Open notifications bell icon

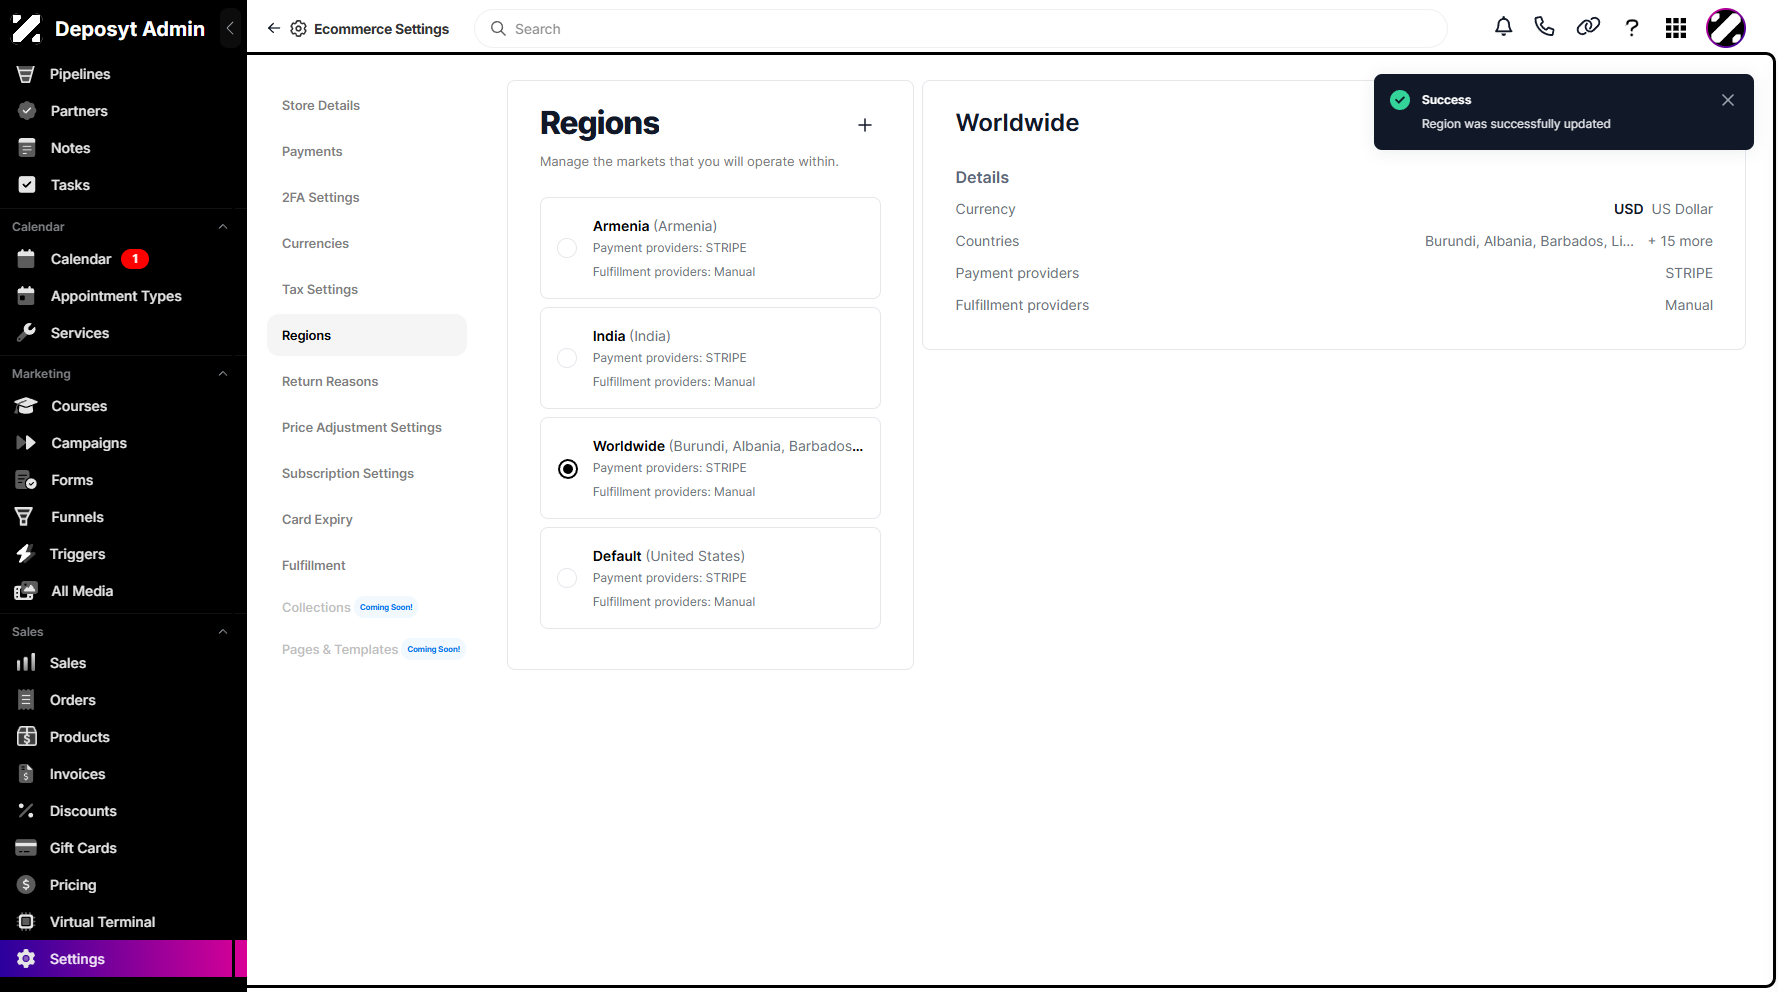coord(1503,27)
